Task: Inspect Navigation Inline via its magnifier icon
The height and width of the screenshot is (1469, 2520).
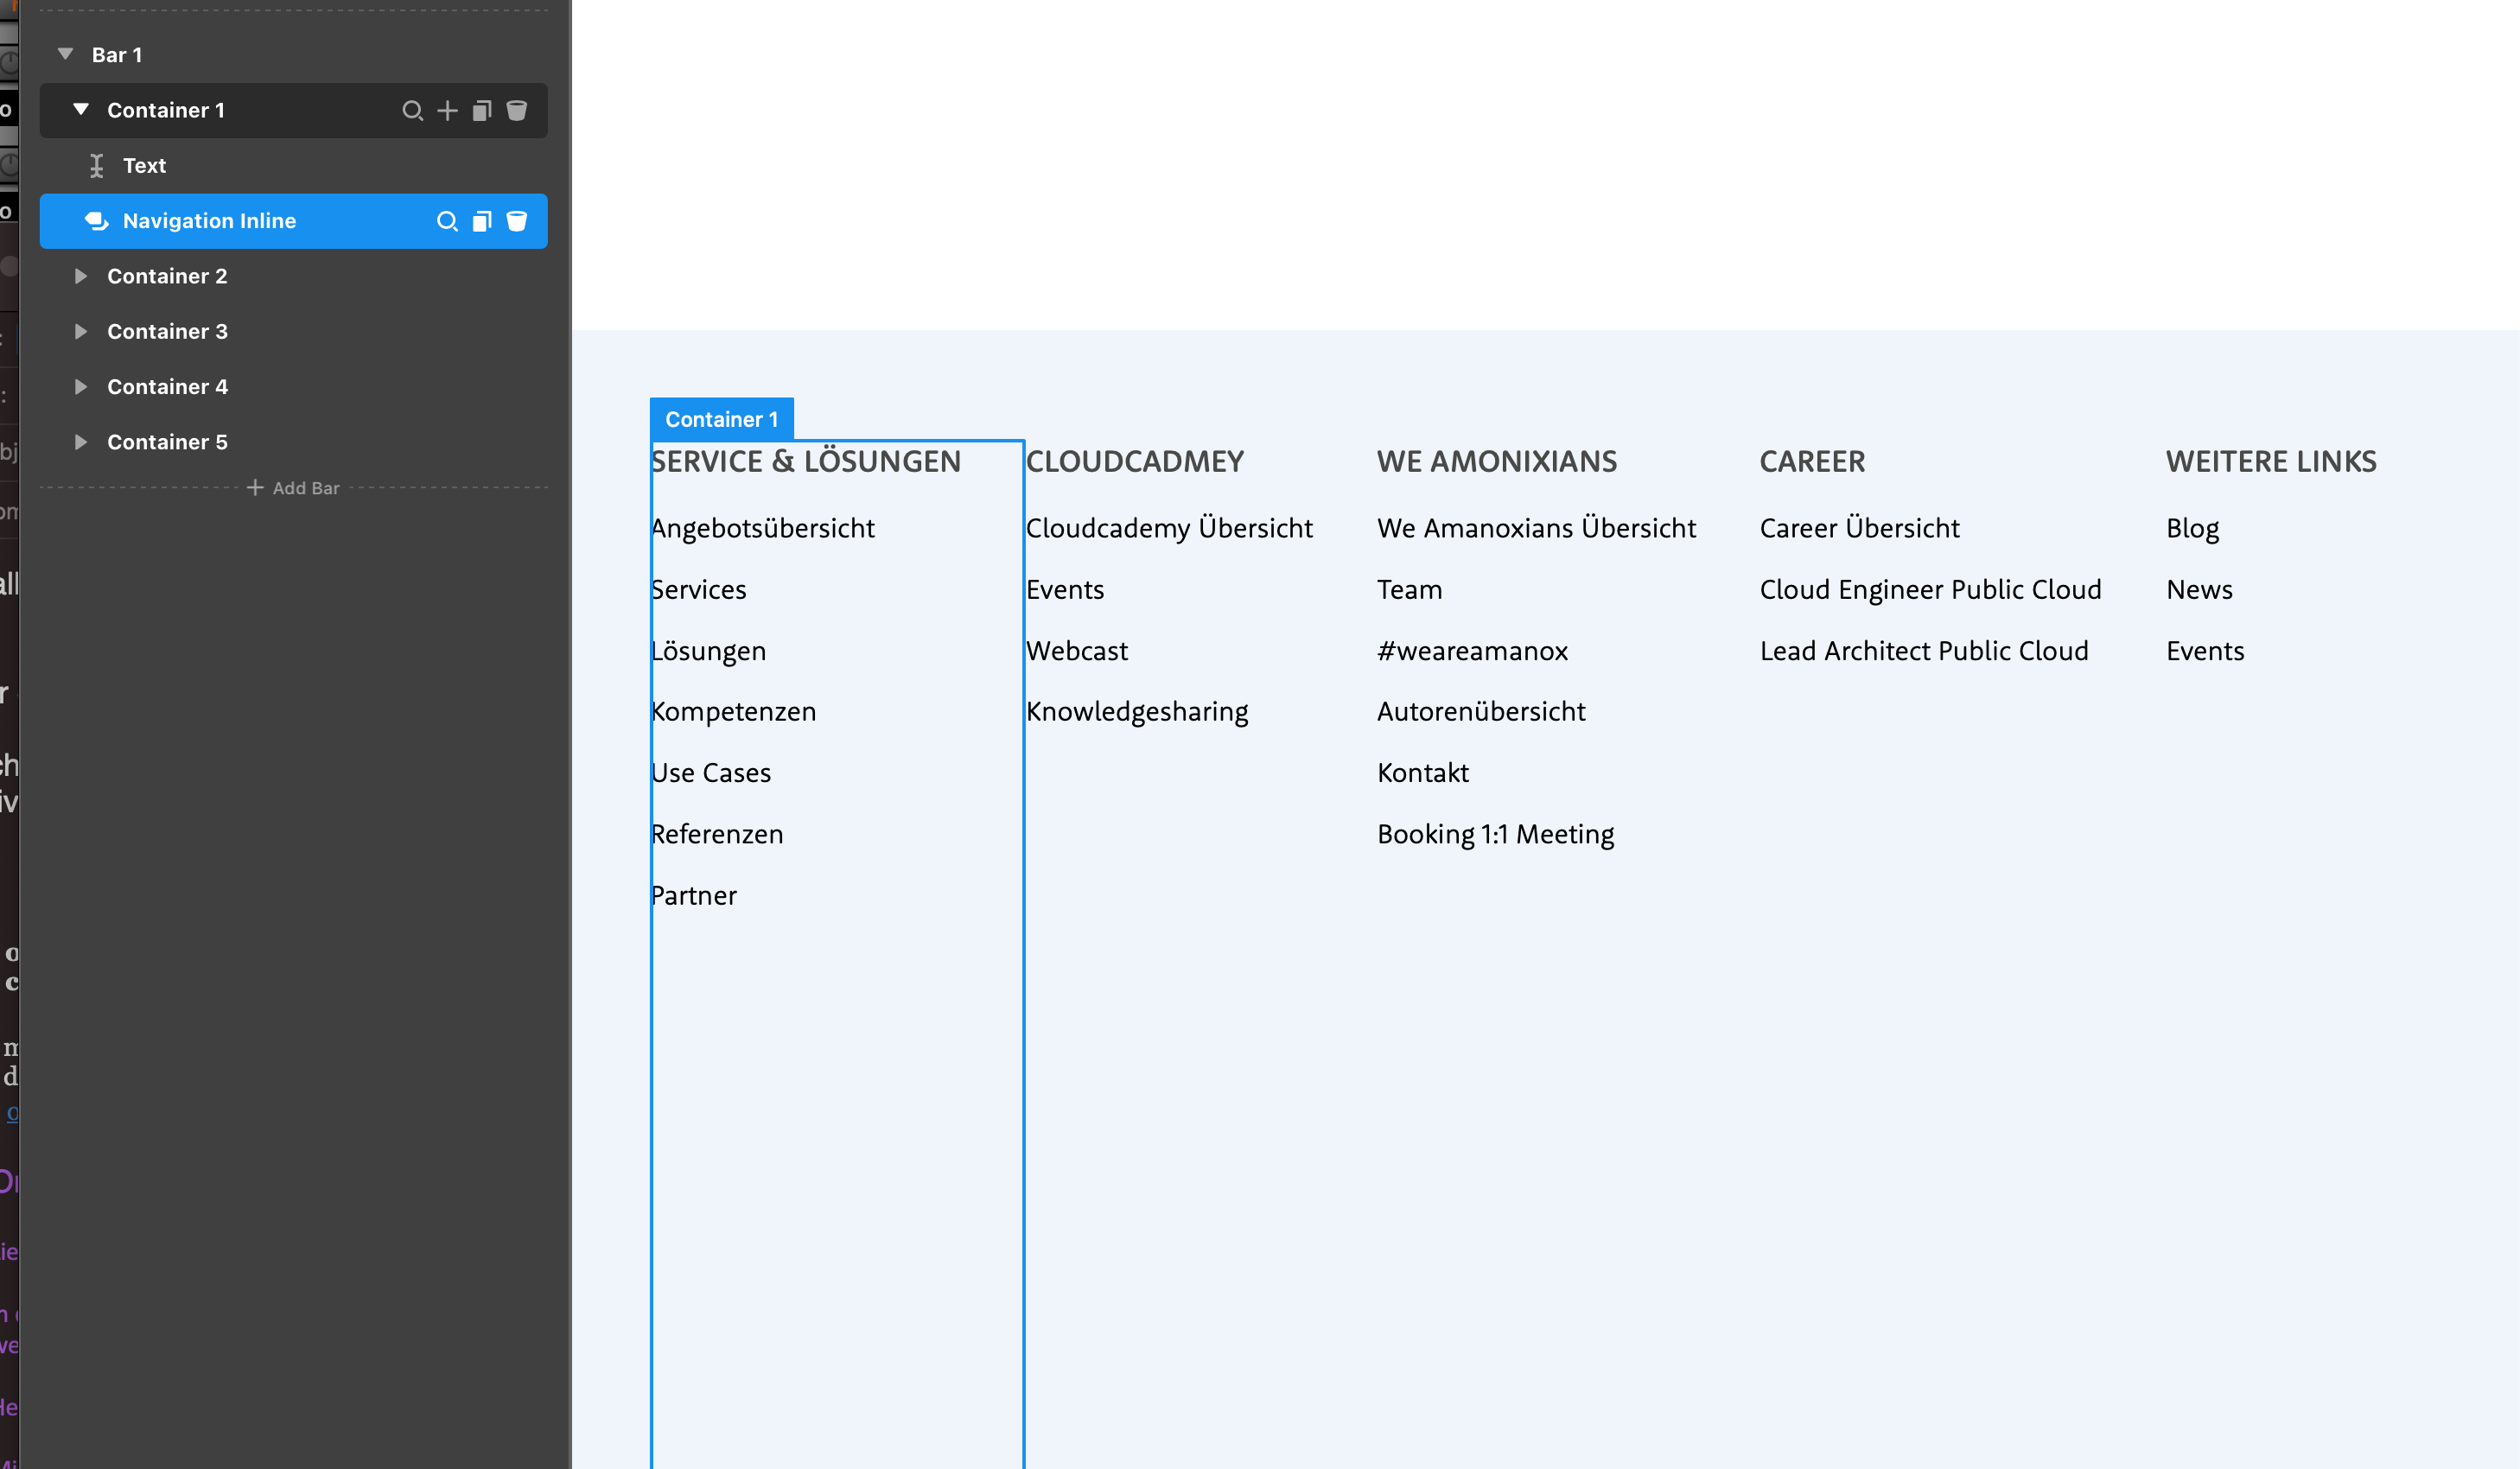Action: tap(447, 221)
